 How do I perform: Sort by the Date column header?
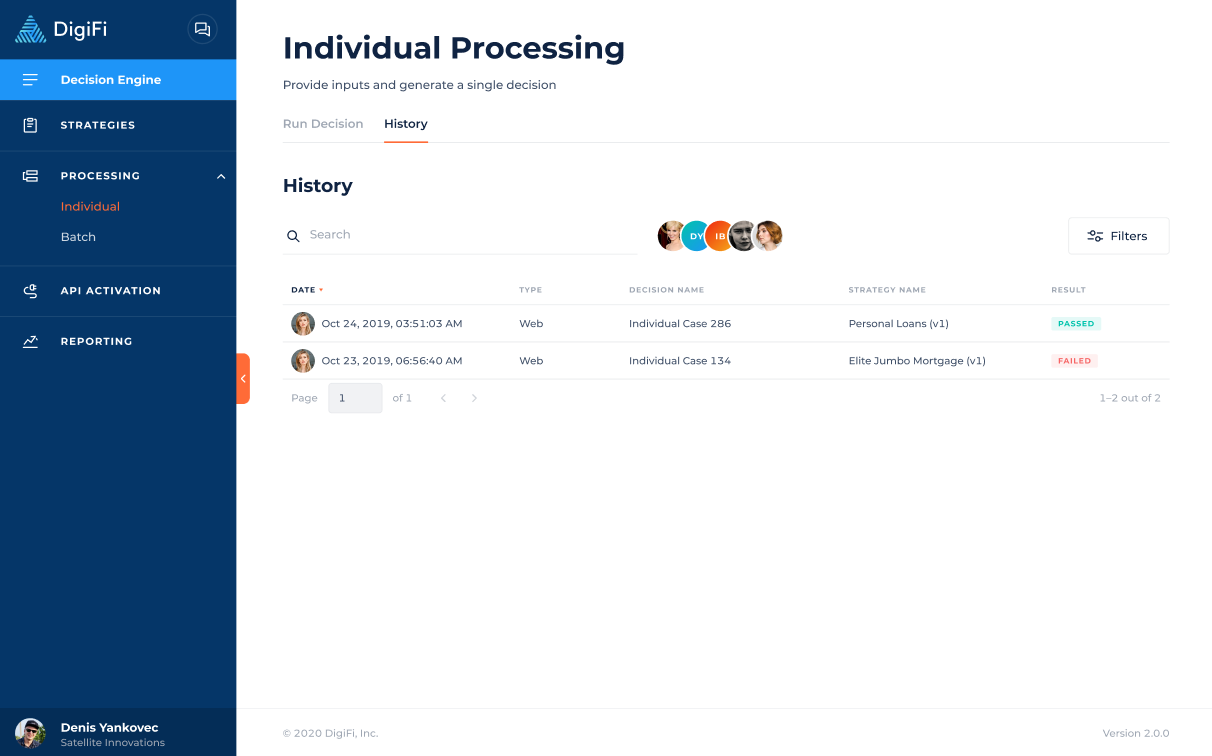pos(307,290)
